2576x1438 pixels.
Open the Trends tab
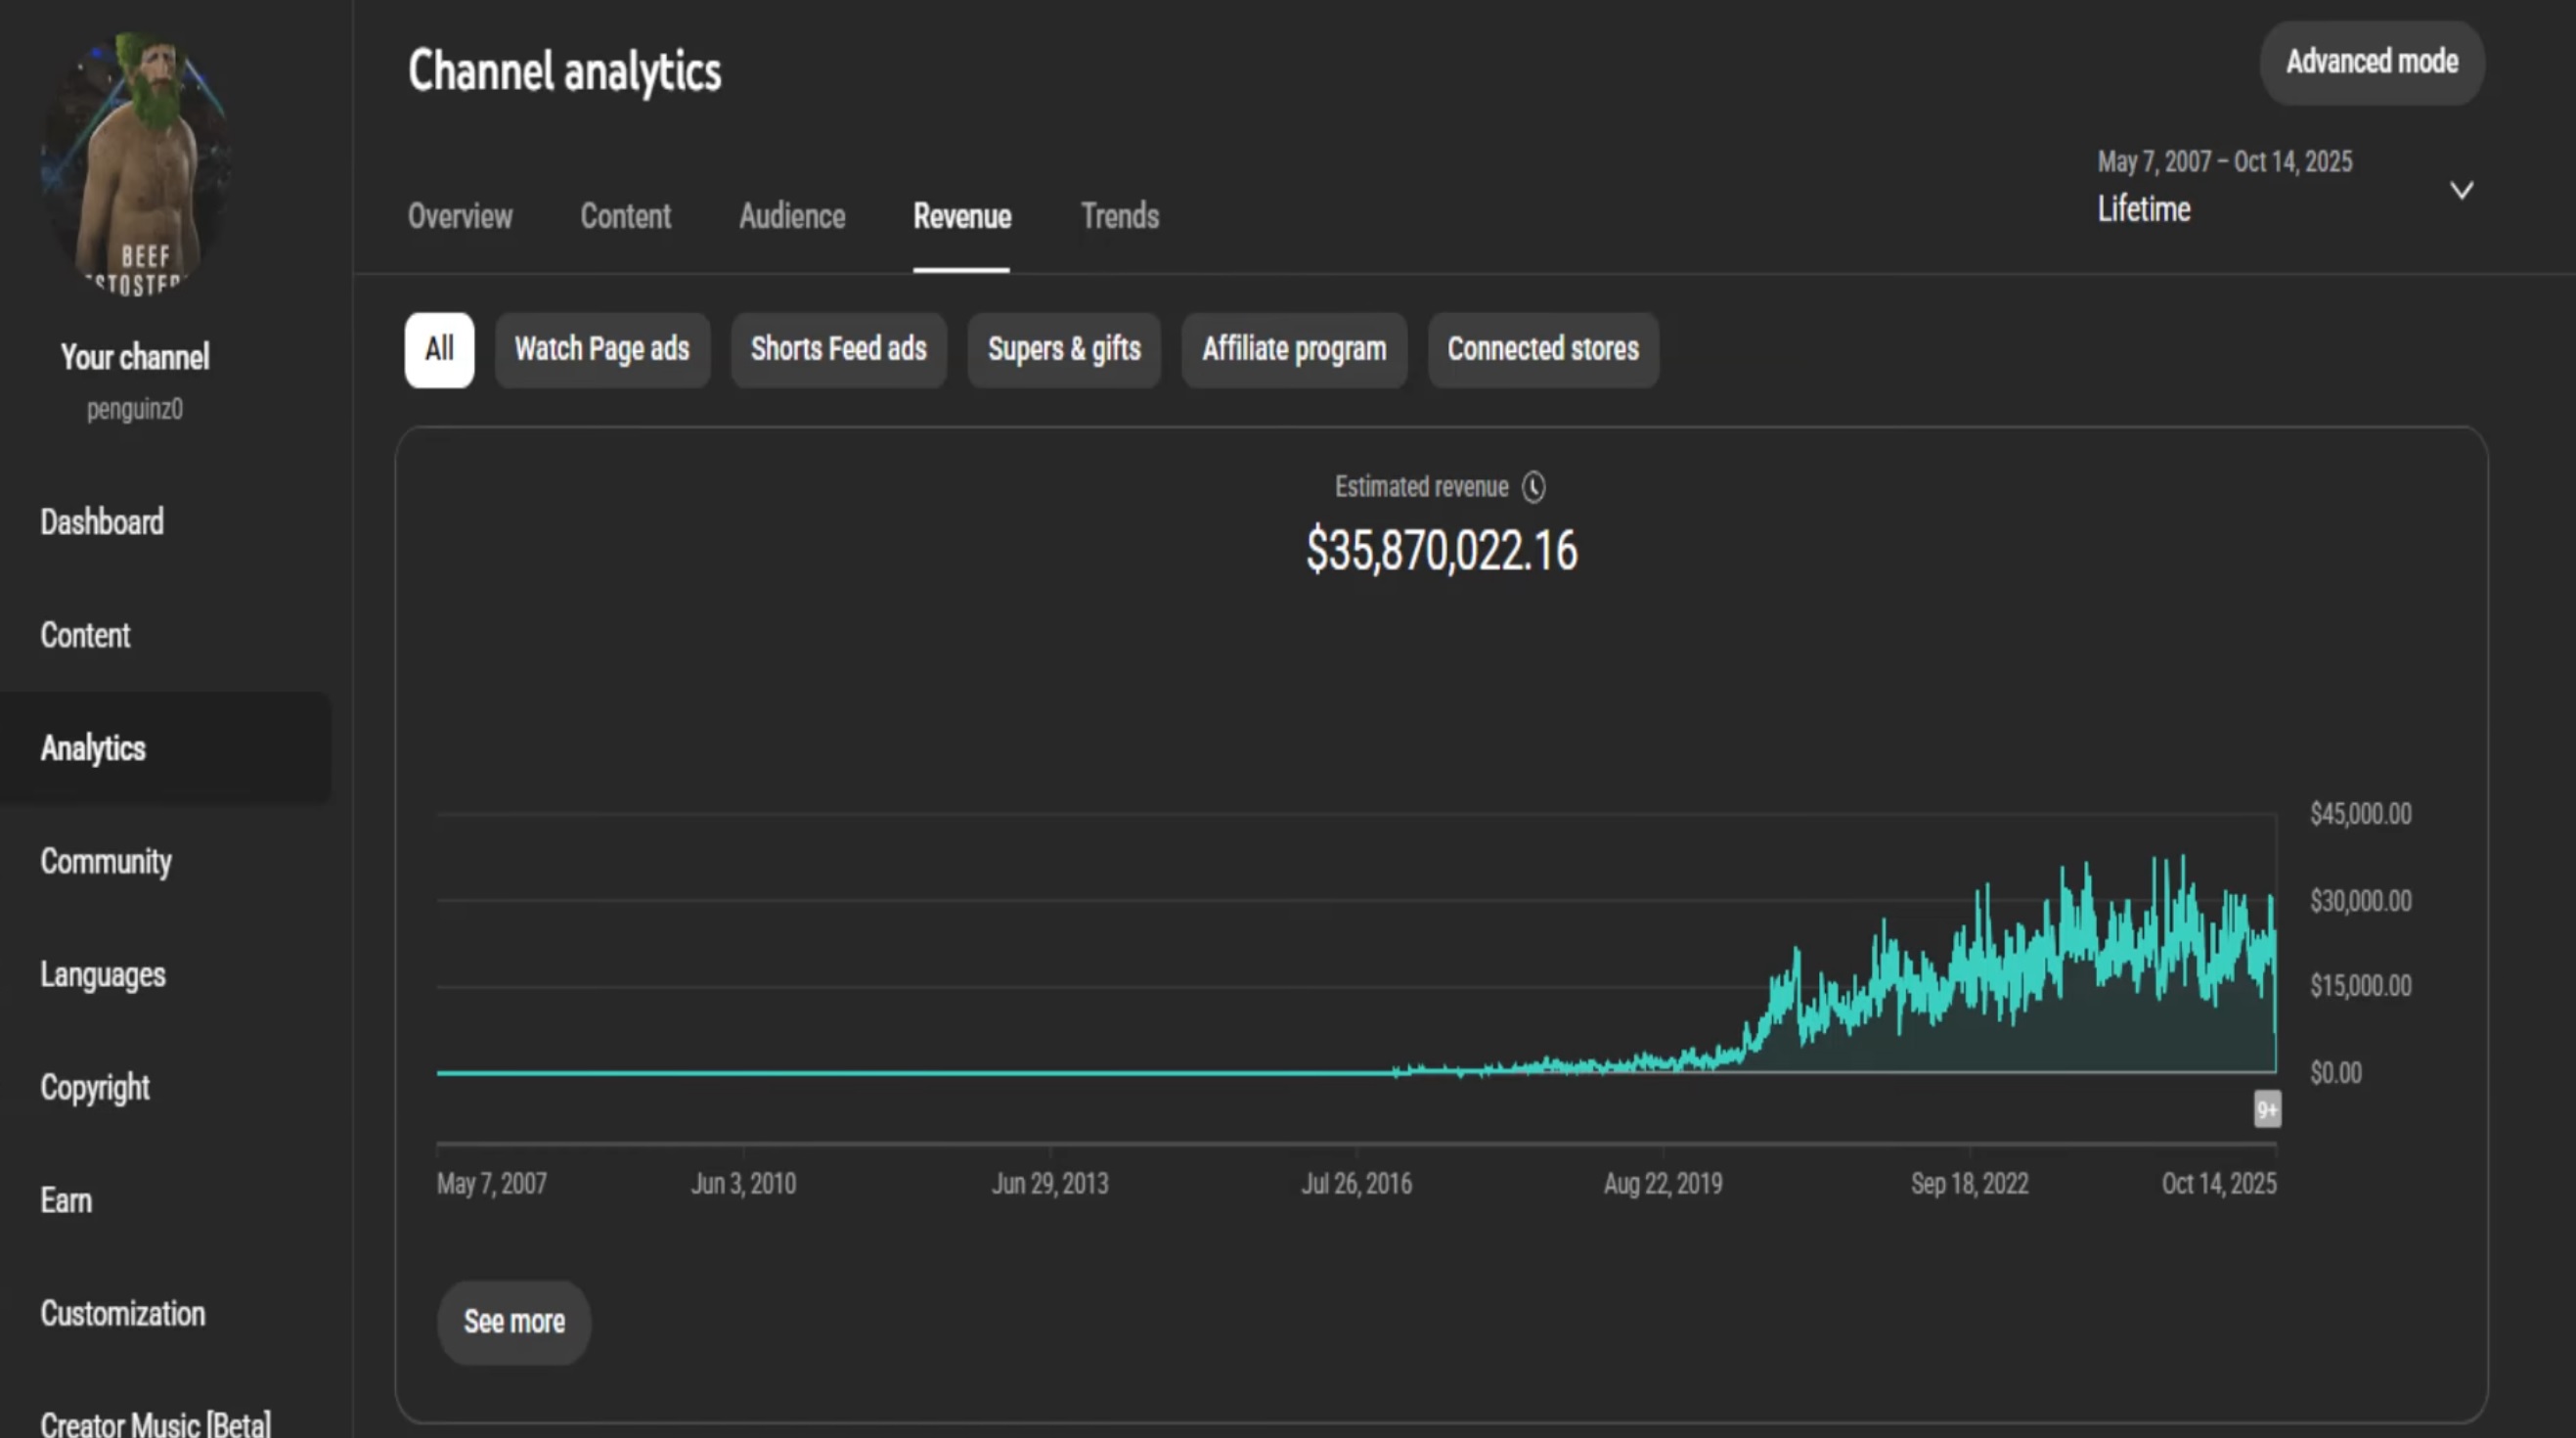[x=1119, y=216]
